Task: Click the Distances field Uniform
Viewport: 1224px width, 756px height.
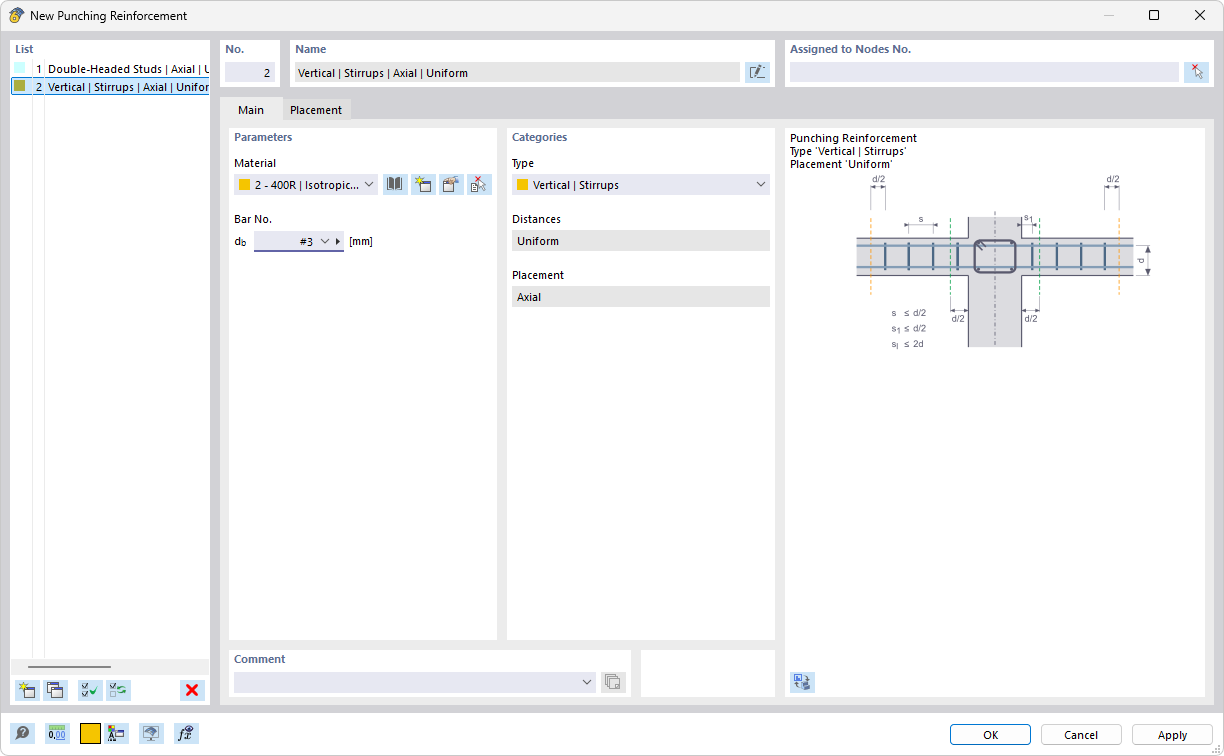Action: point(641,241)
